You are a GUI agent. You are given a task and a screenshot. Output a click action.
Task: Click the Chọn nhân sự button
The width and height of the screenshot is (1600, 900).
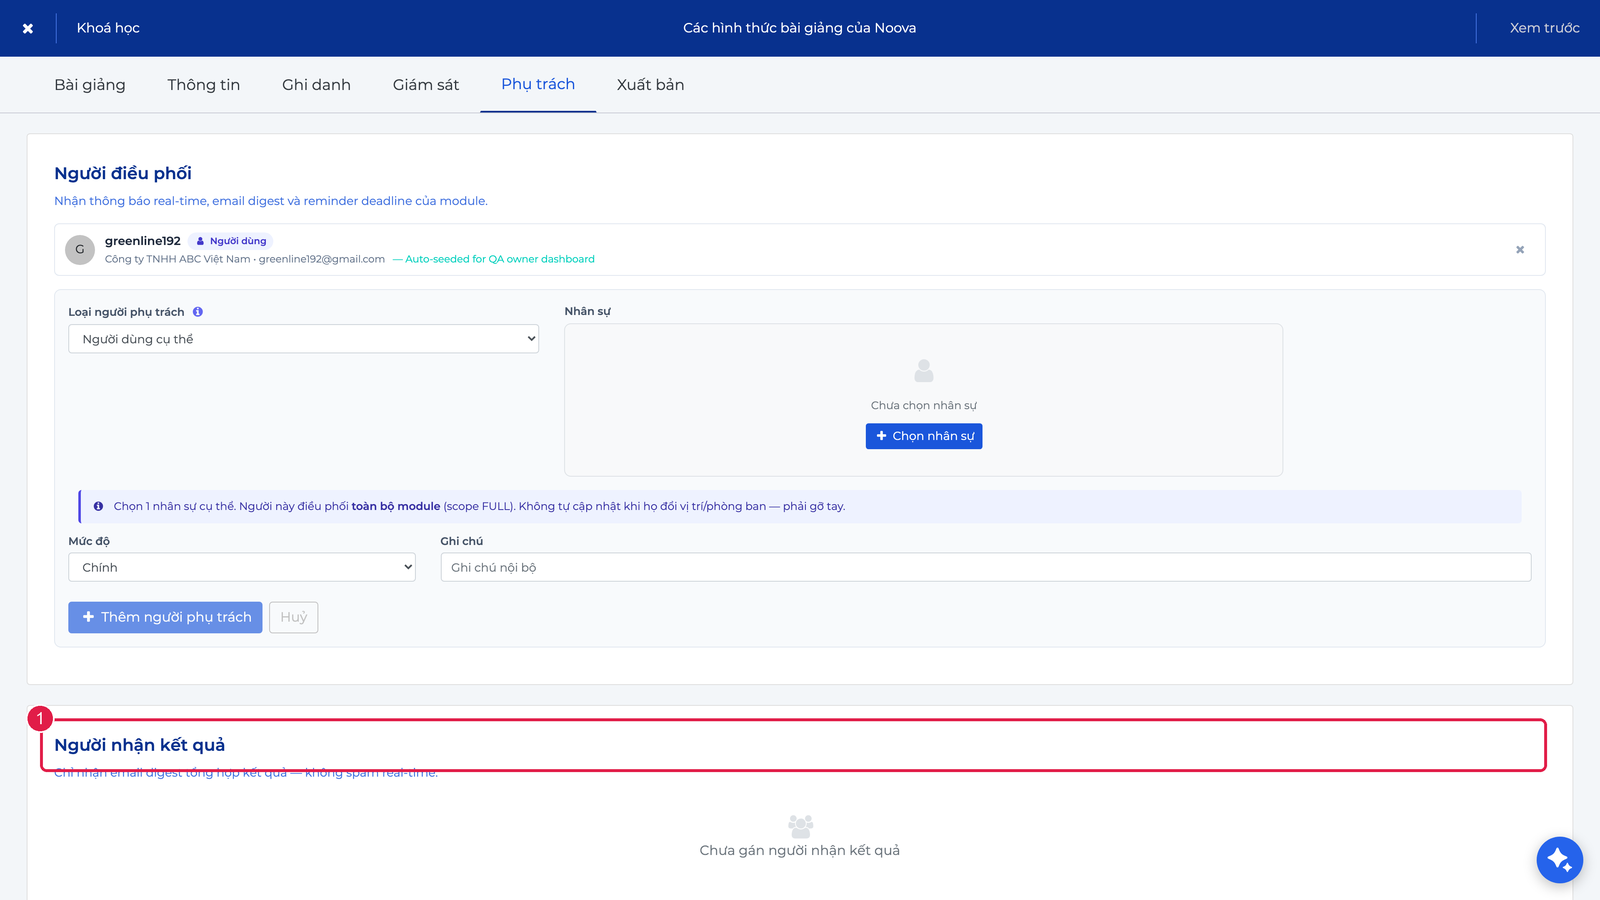click(924, 436)
